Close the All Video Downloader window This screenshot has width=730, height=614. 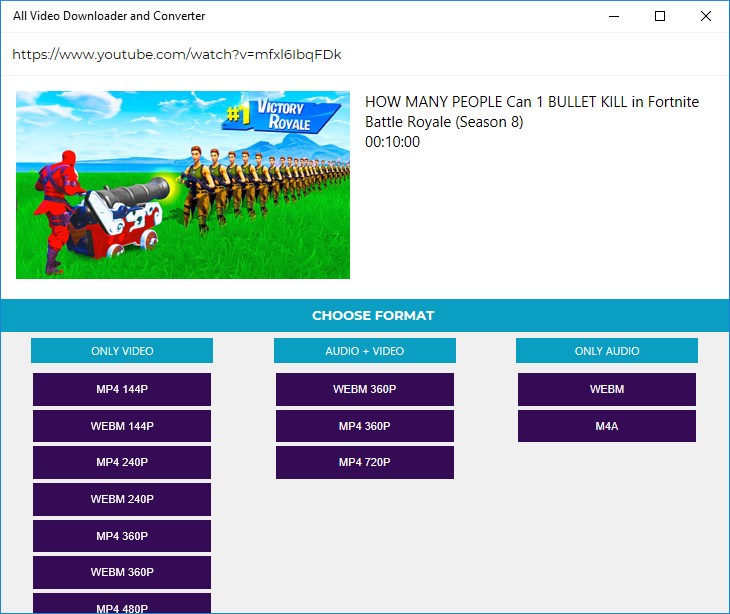pos(706,16)
